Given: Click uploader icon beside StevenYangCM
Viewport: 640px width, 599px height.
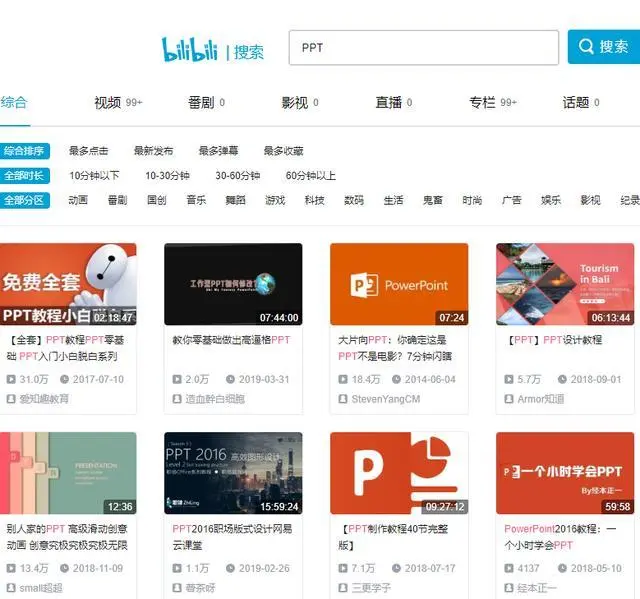Looking at the screenshot, I should point(343,399).
